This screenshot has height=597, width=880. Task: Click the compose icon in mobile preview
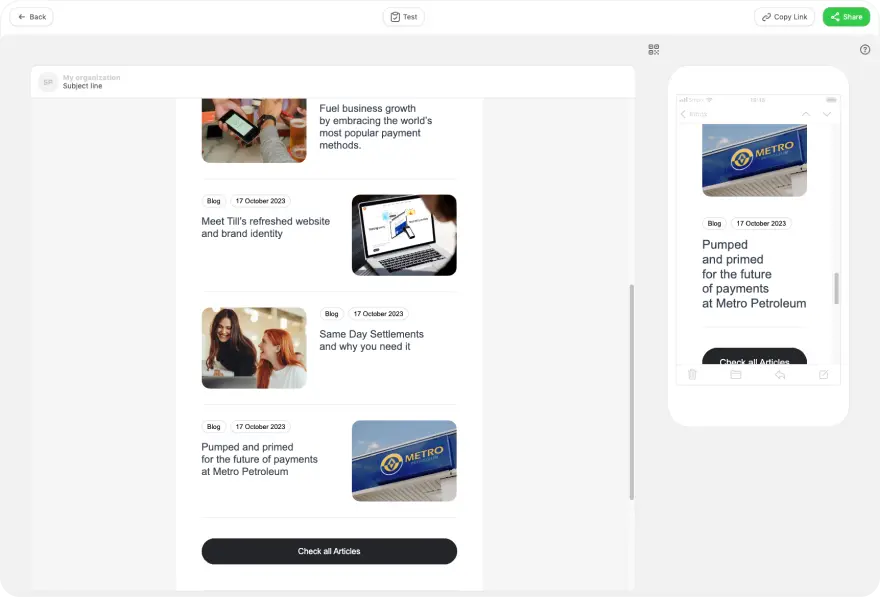click(823, 375)
